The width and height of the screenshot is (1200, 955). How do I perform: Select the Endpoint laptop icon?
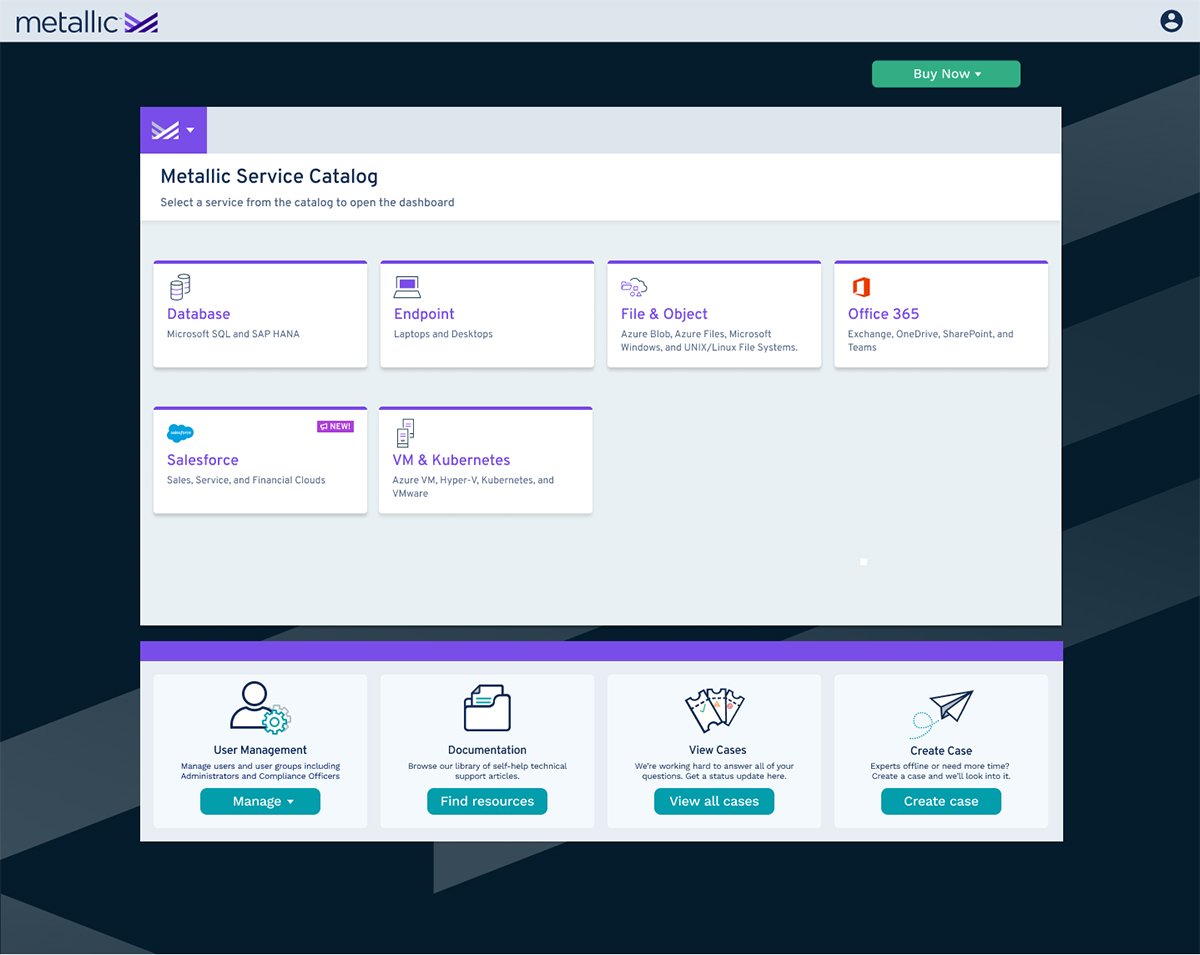pyautogui.click(x=408, y=286)
